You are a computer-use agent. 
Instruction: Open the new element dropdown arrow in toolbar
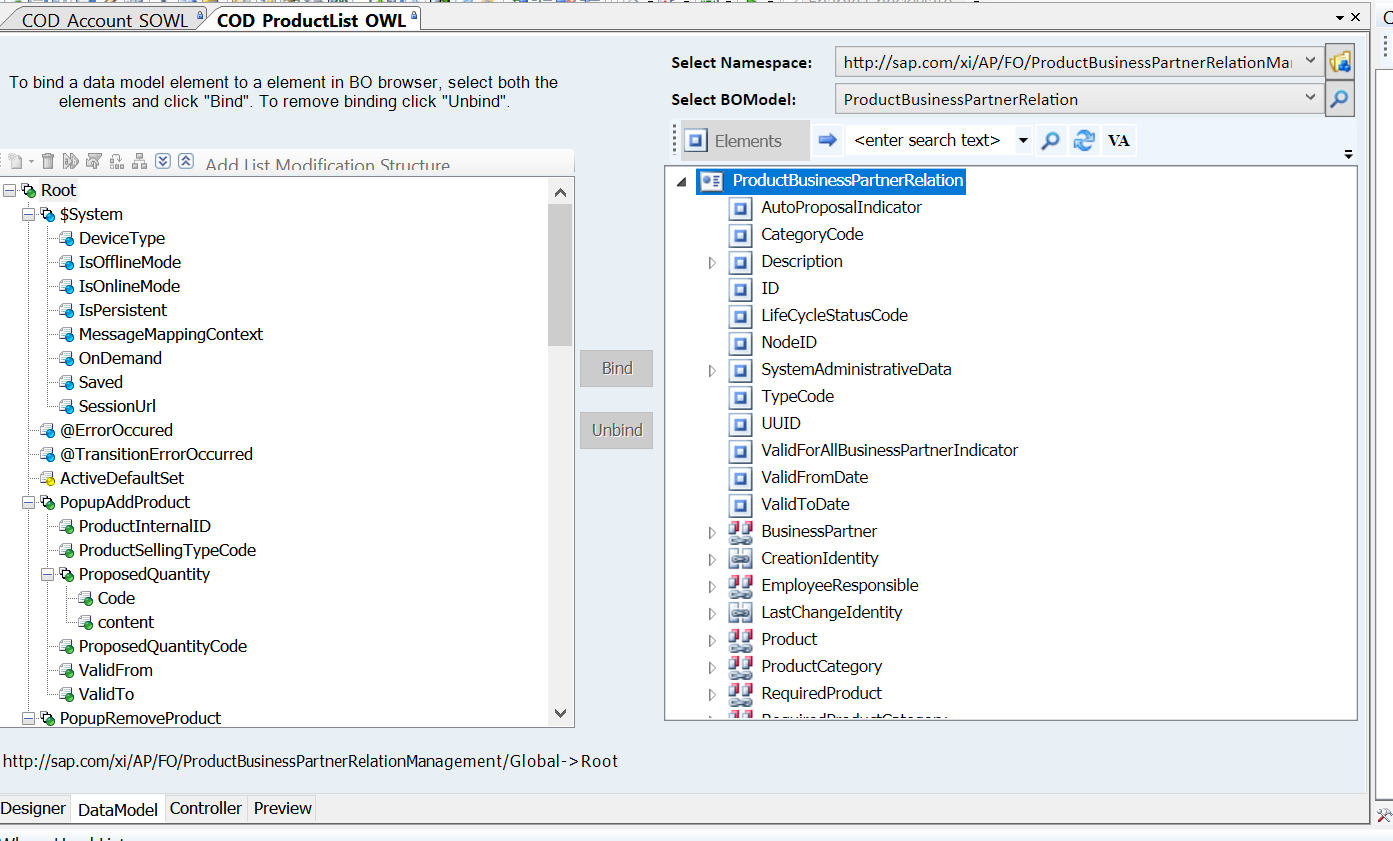[x=31, y=162]
